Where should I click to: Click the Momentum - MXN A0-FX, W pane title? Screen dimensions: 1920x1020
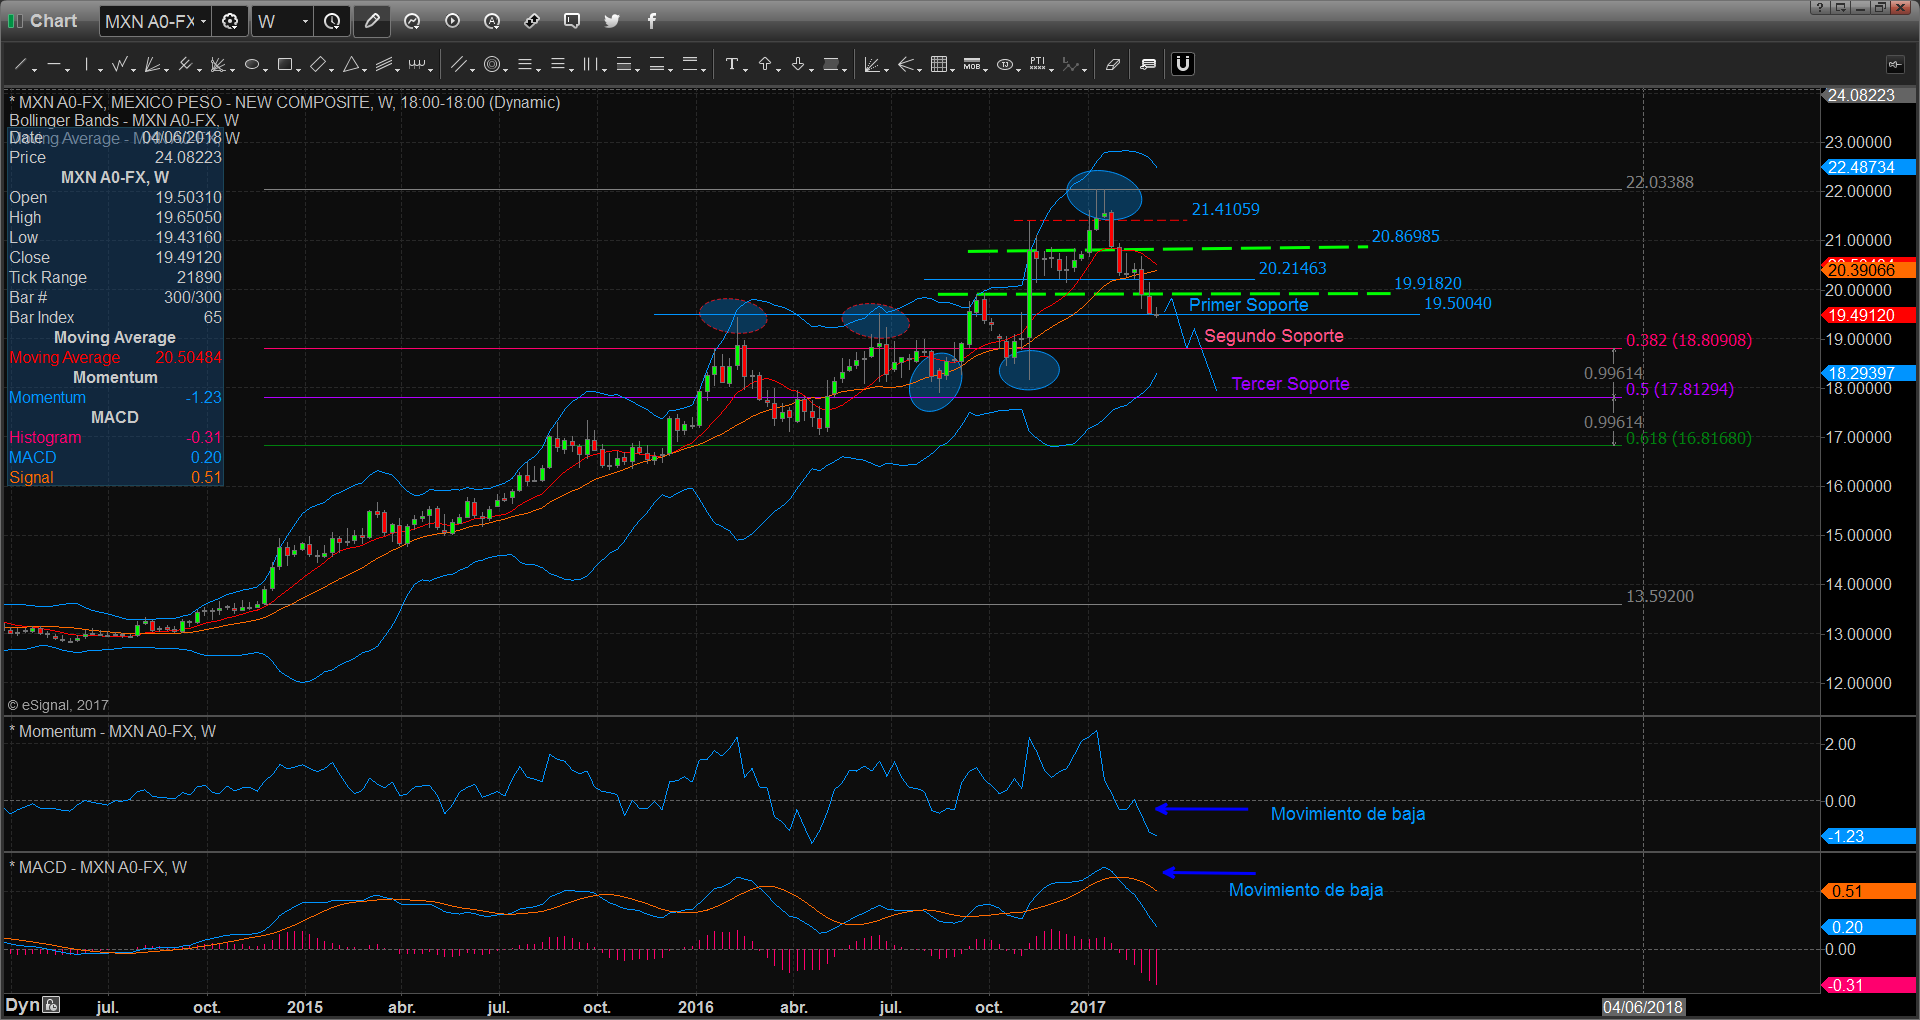[113, 732]
